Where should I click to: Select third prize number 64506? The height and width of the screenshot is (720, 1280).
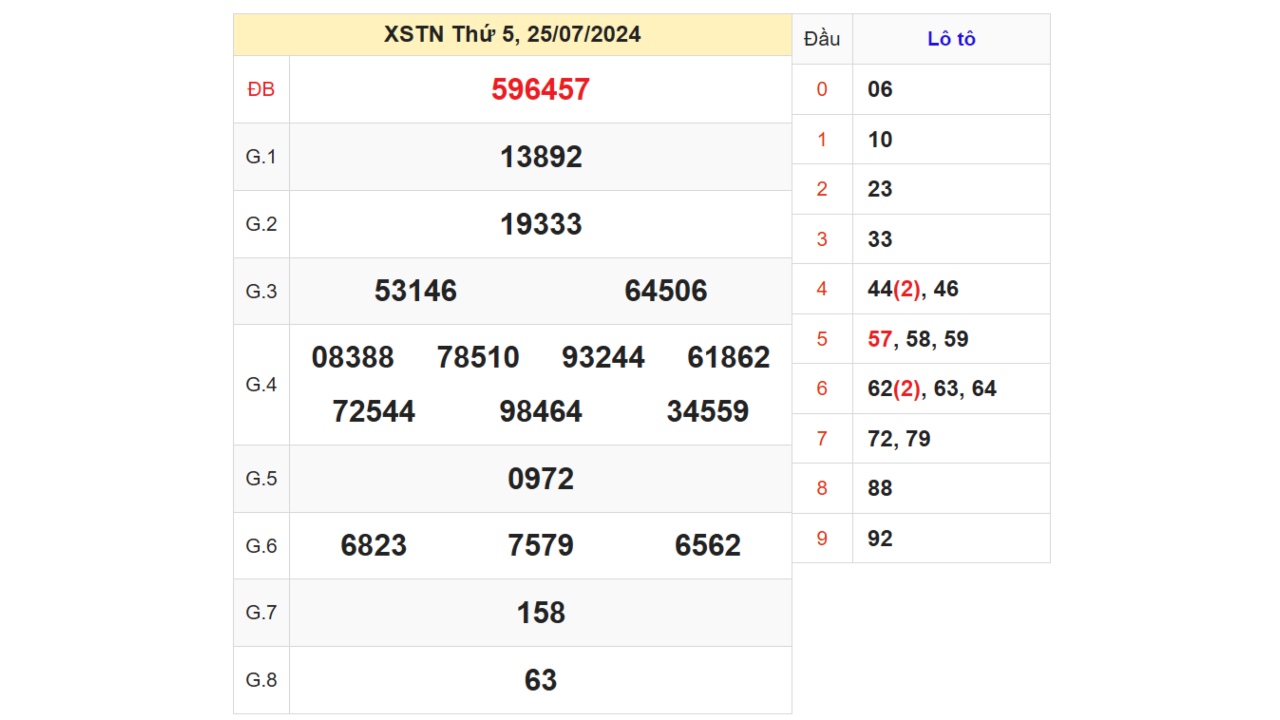(666, 291)
